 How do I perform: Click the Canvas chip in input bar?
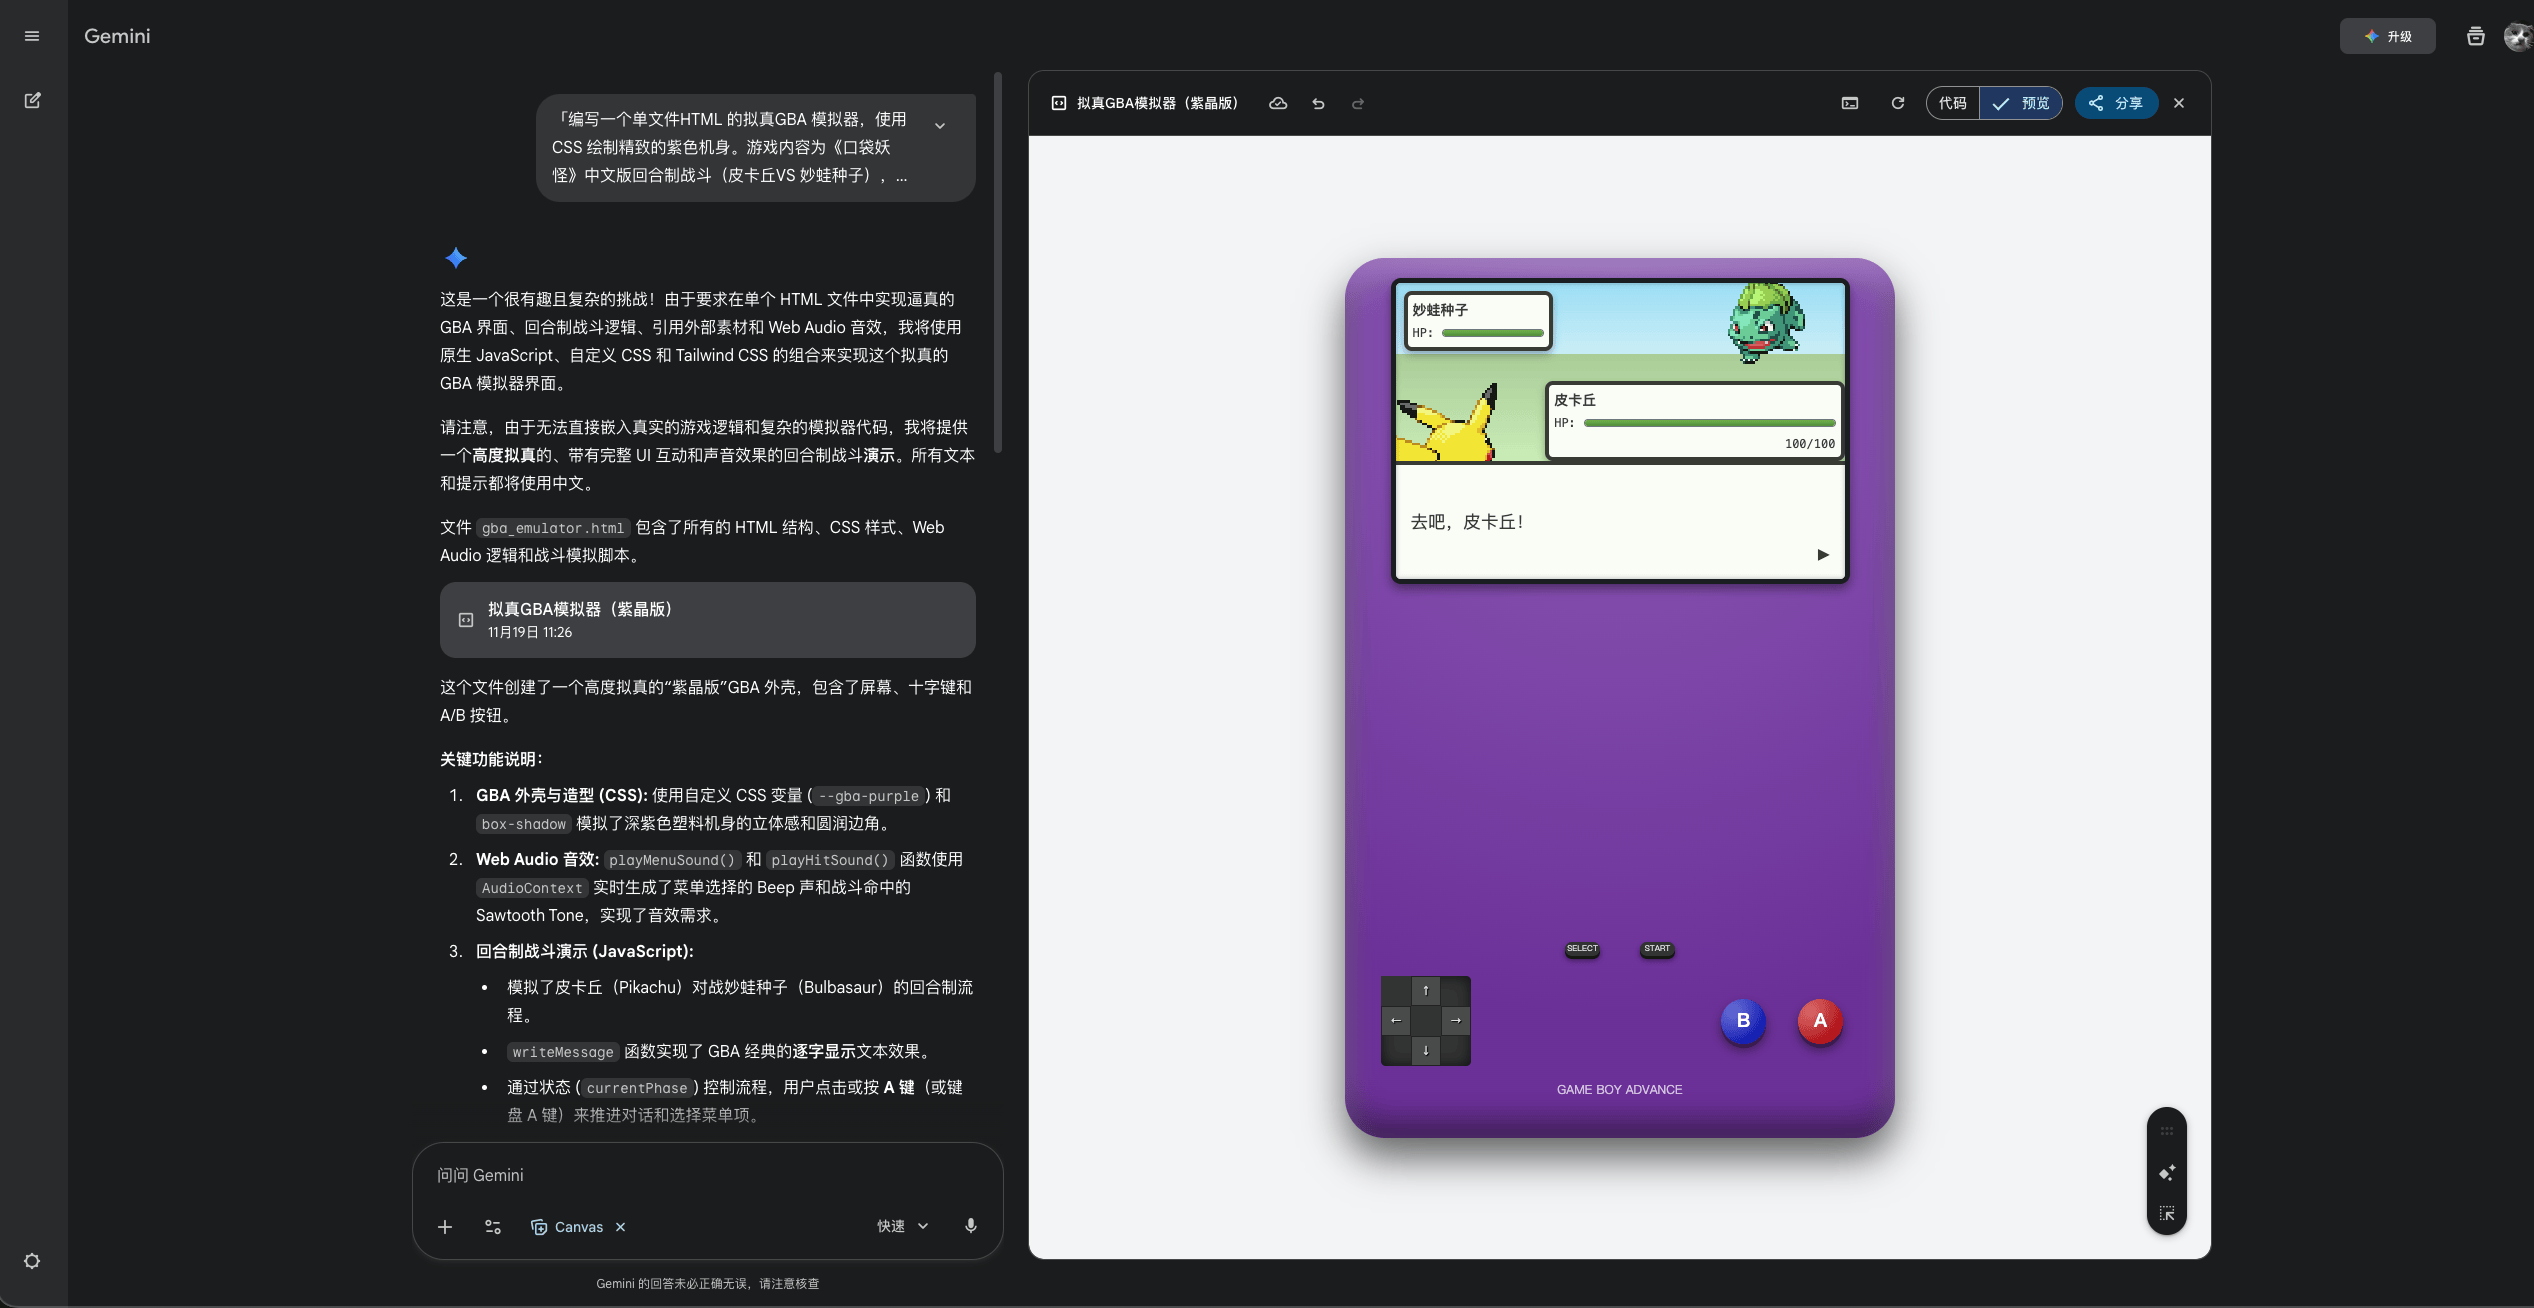point(567,1227)
